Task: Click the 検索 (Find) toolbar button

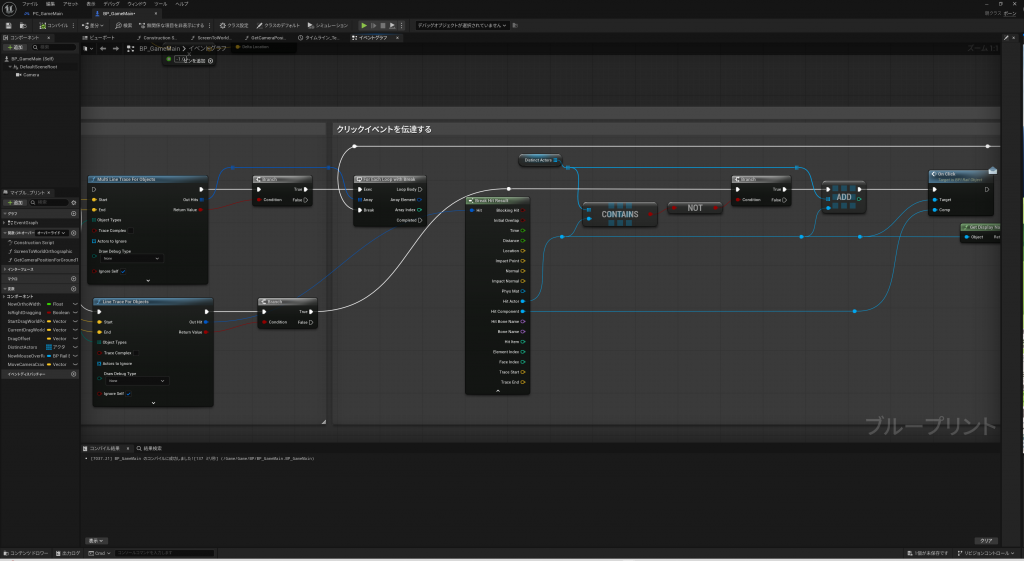Action: pyautogui.click(x=123, y=25)
